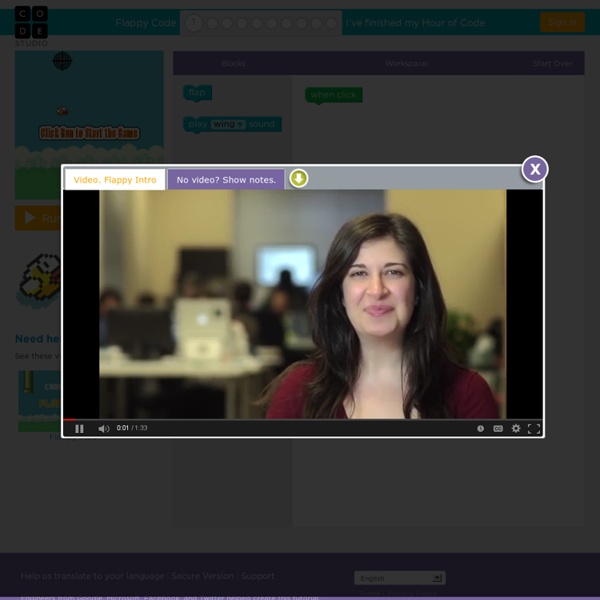This screenshot has width=600, height=600.
Task: Click Help us translate to your language
Action: (x=93, y=576)
